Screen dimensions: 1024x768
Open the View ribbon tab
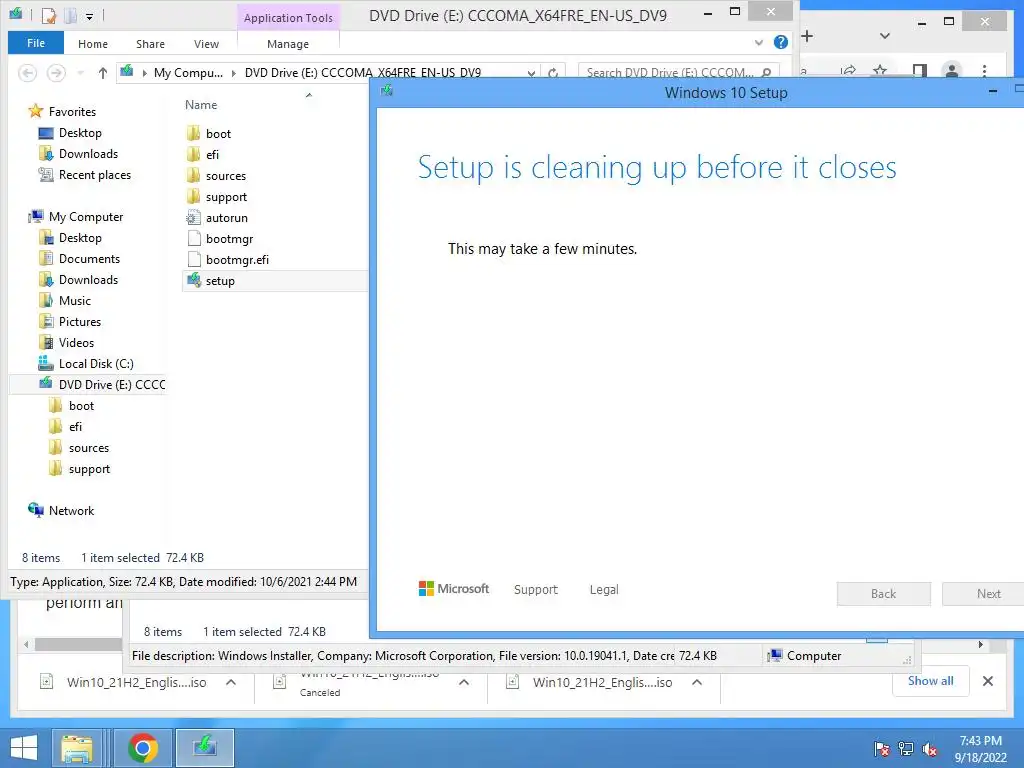pyautogui.click(x=206, y=44)
